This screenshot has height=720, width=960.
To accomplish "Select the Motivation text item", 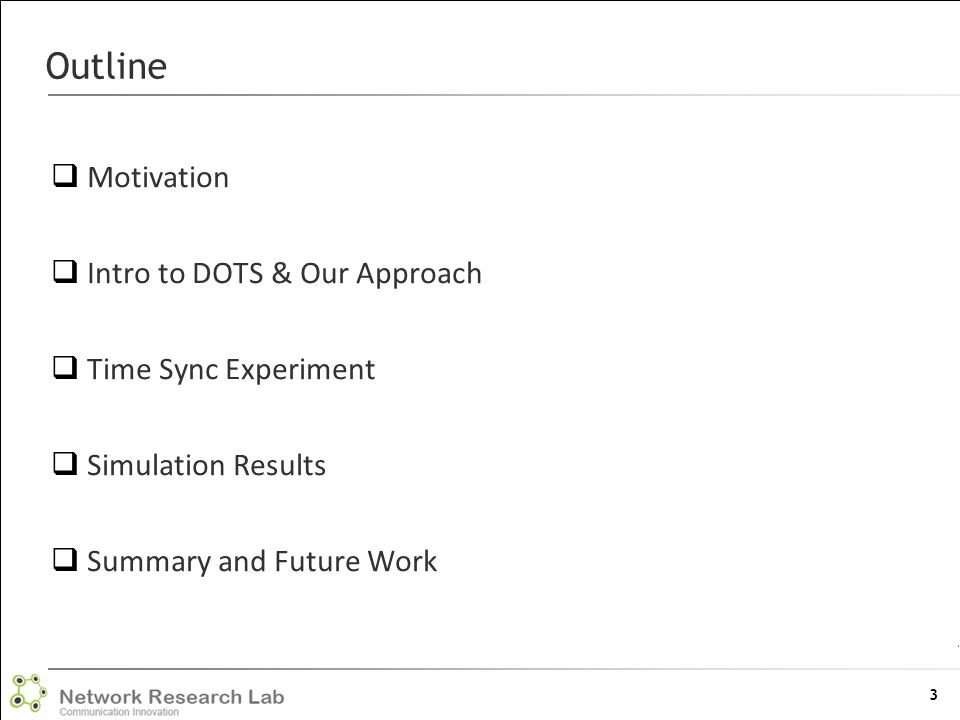I will pos(158,178).
